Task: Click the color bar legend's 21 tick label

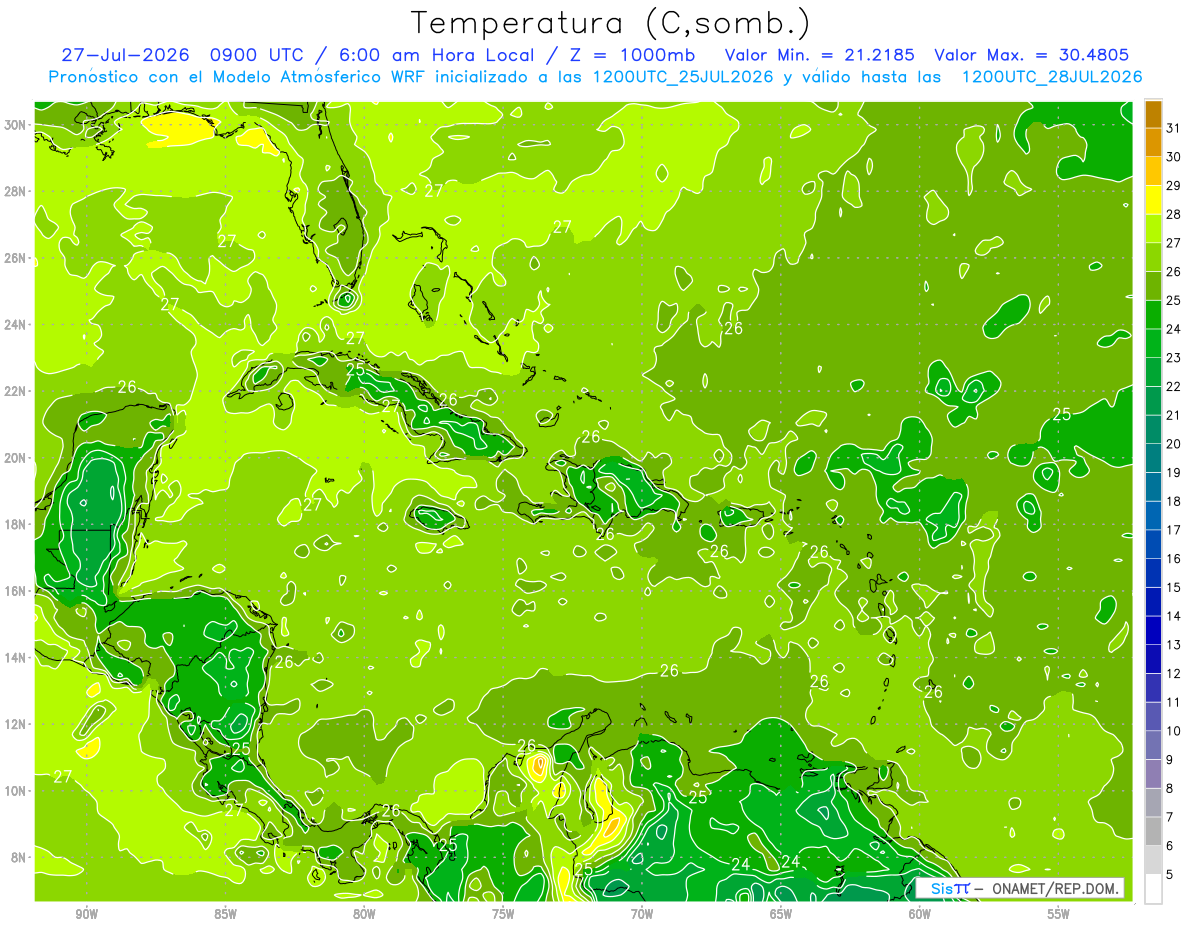Action: pos(1173,415)
